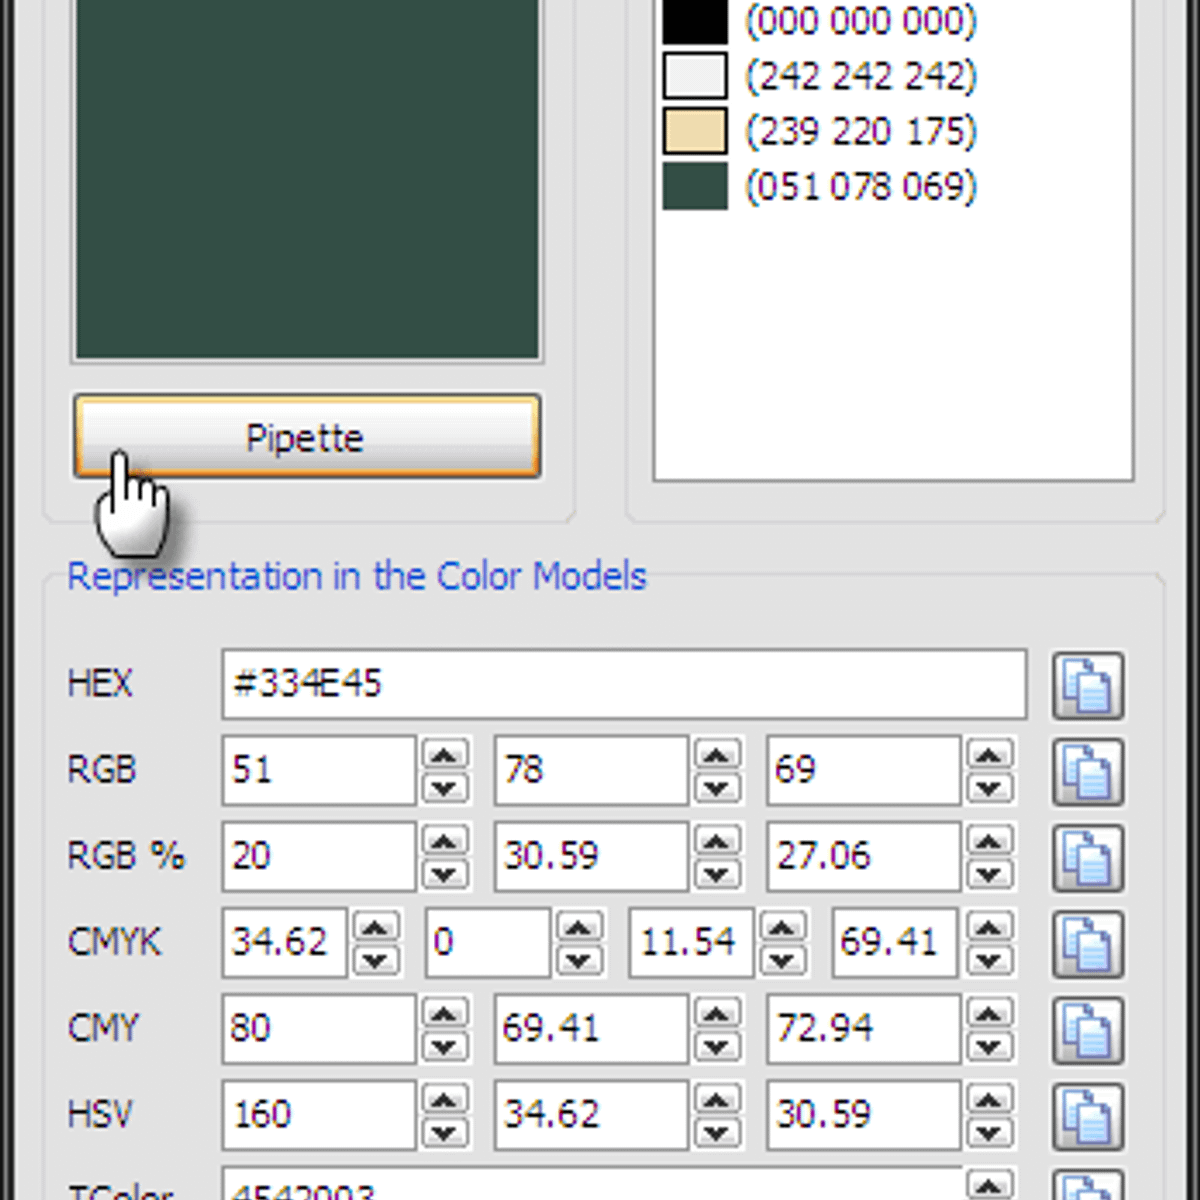The image size is (1200, 1200).
Task: Decrease the HSV hue value
Action: click(444, 1133)
